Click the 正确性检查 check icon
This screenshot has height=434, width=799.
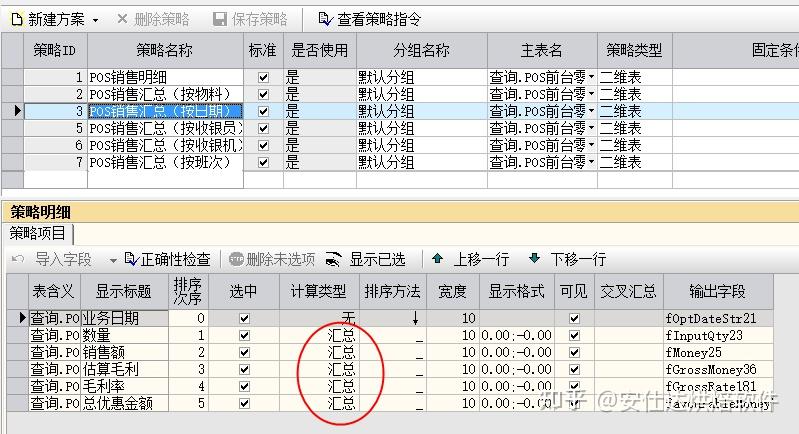point(132,259)
